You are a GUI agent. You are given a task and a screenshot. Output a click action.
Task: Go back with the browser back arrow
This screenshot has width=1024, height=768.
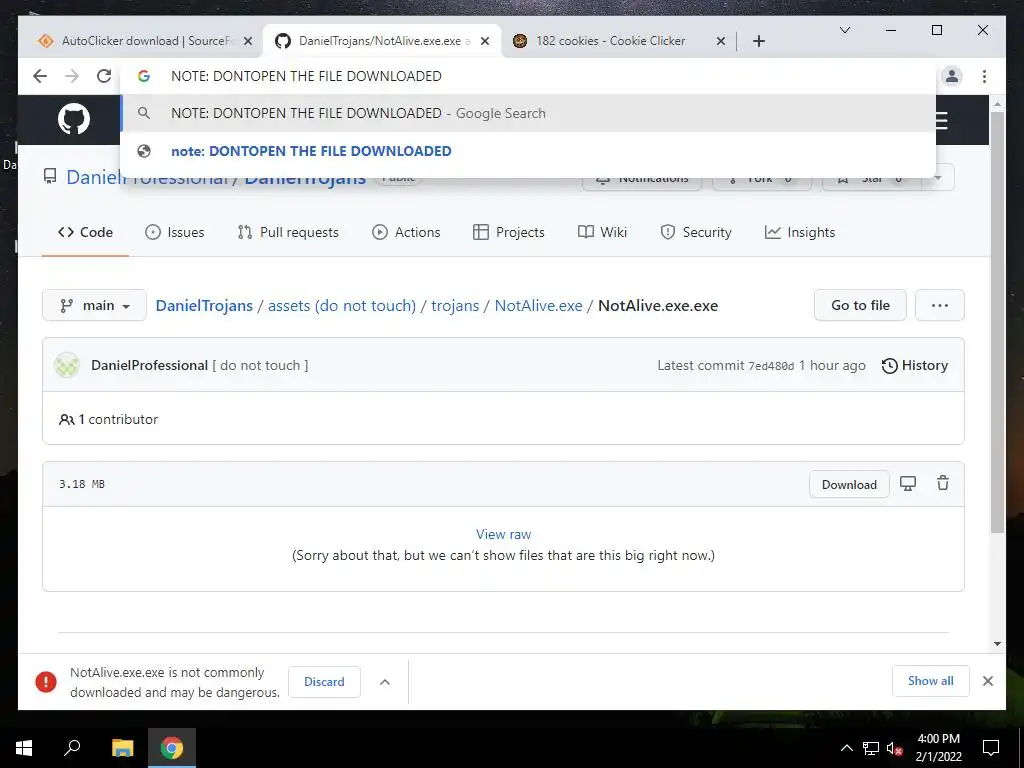pos(40,76)
